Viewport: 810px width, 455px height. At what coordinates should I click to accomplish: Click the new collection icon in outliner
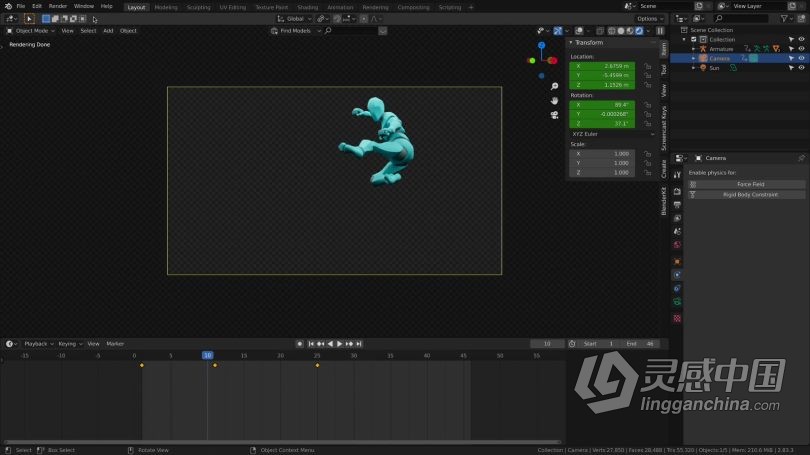point(801,19)
